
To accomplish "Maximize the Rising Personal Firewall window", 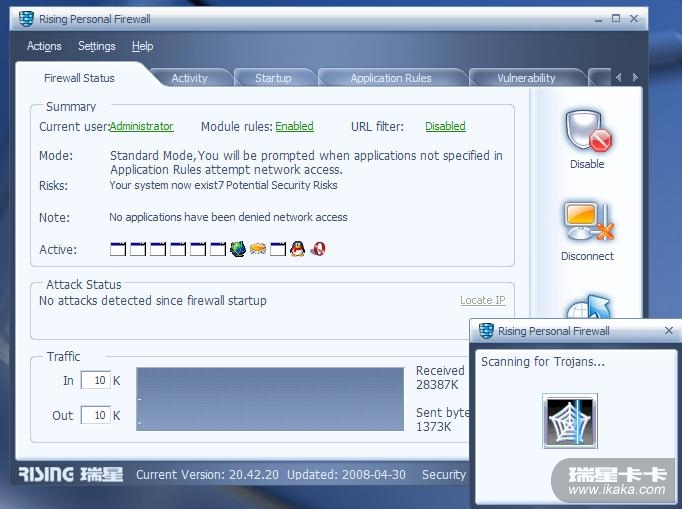I will coord(616,18).
